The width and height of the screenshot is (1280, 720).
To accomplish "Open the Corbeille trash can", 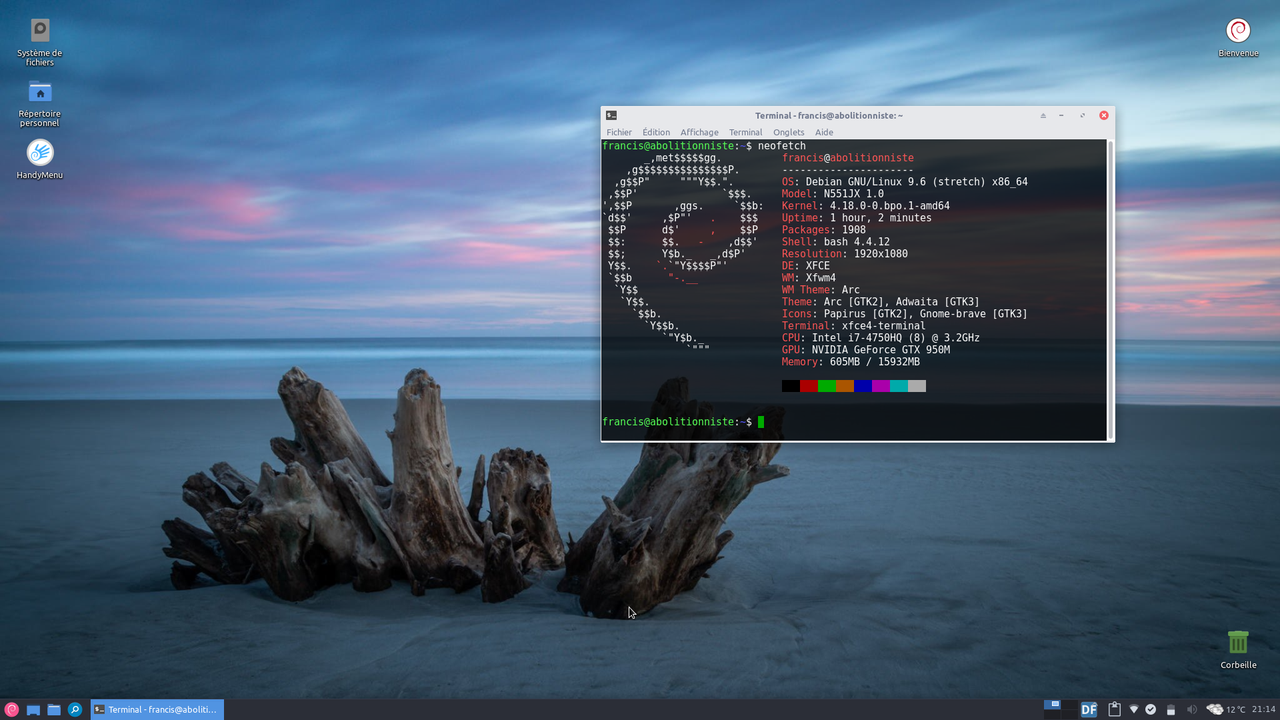I will [1237, 642].
